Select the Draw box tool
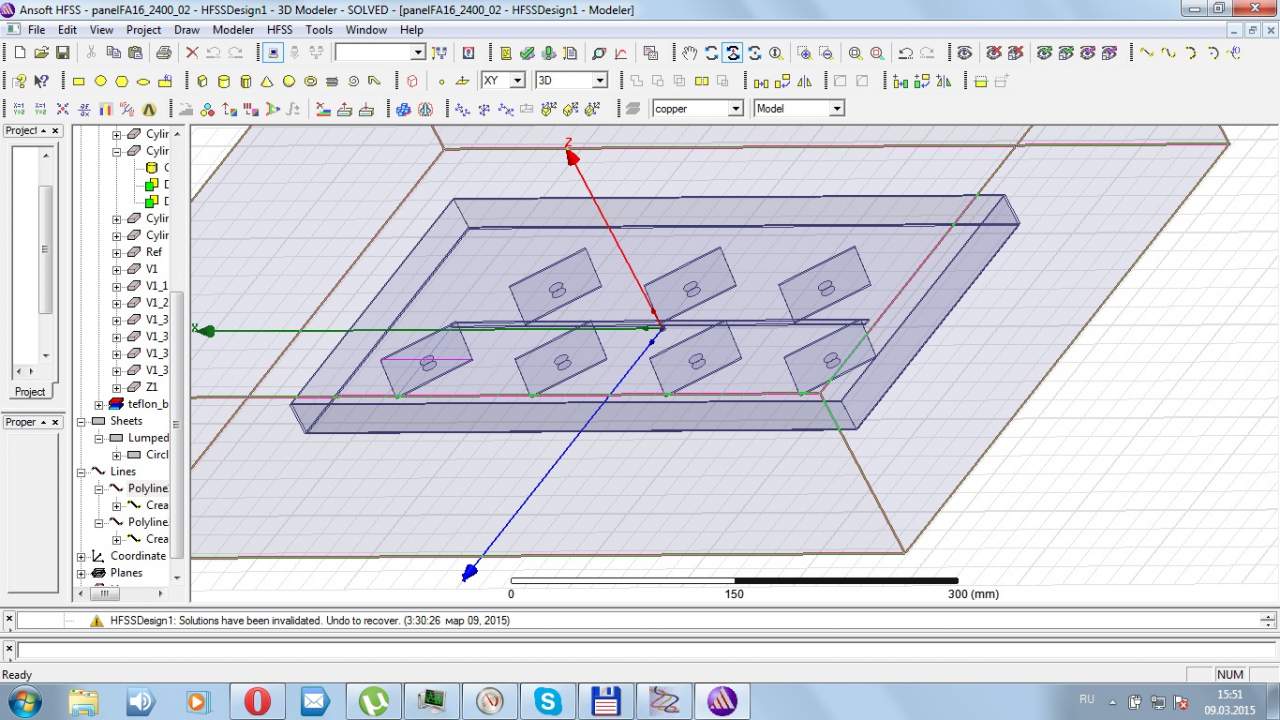 click(202, 81)
